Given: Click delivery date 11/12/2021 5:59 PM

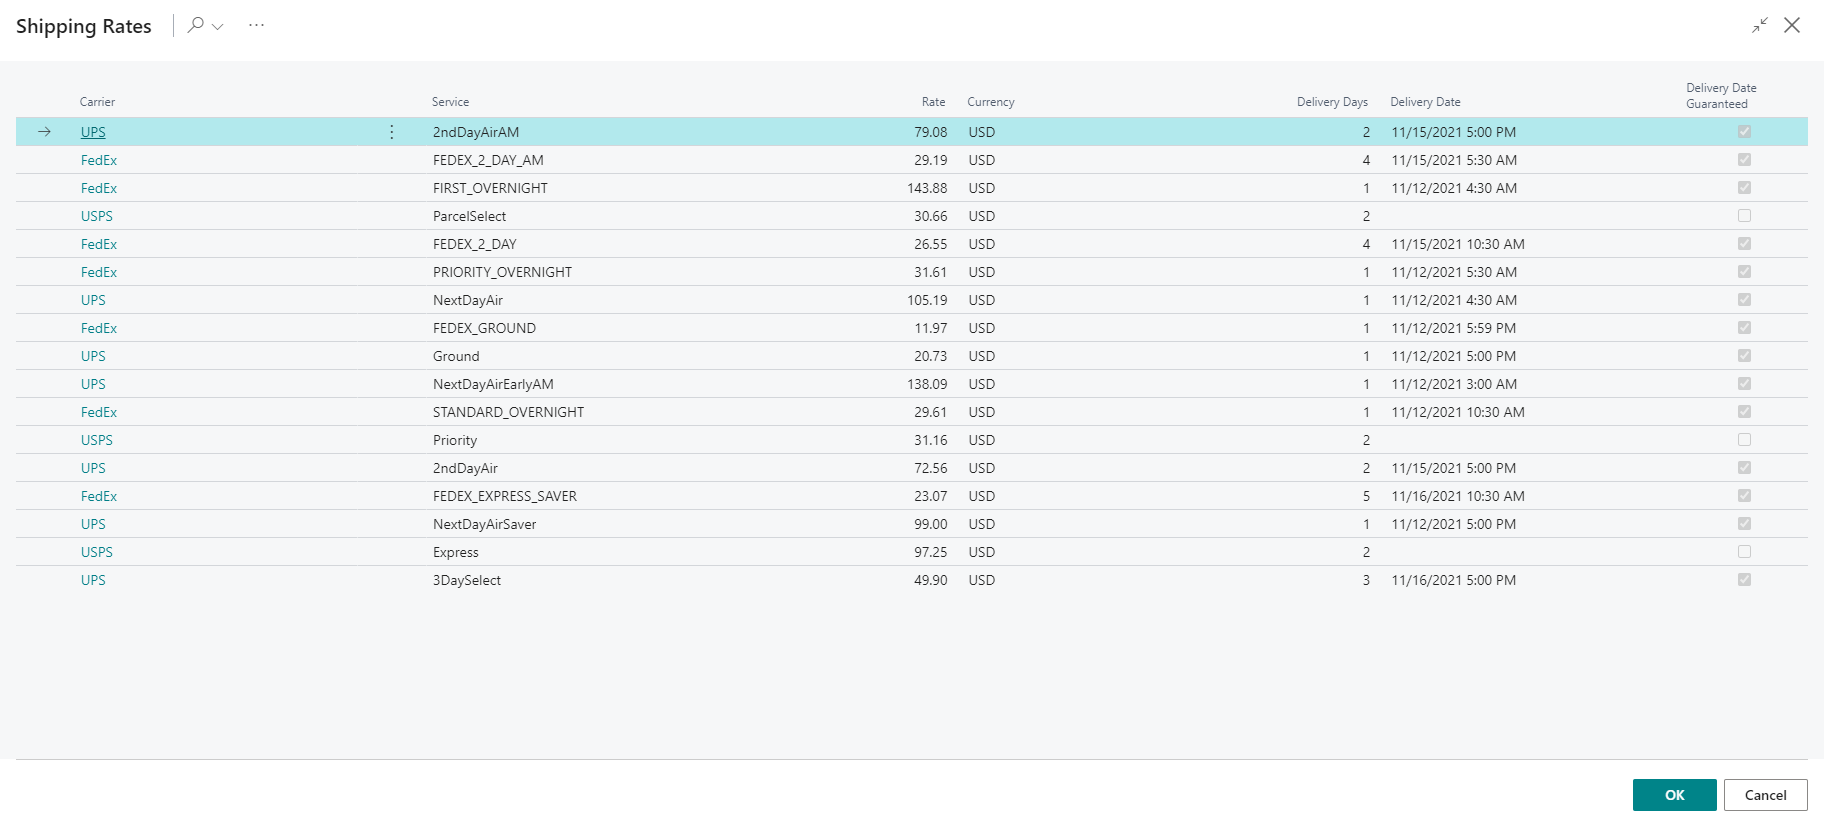Looking at the screenshot, I should coord(1453,328).
